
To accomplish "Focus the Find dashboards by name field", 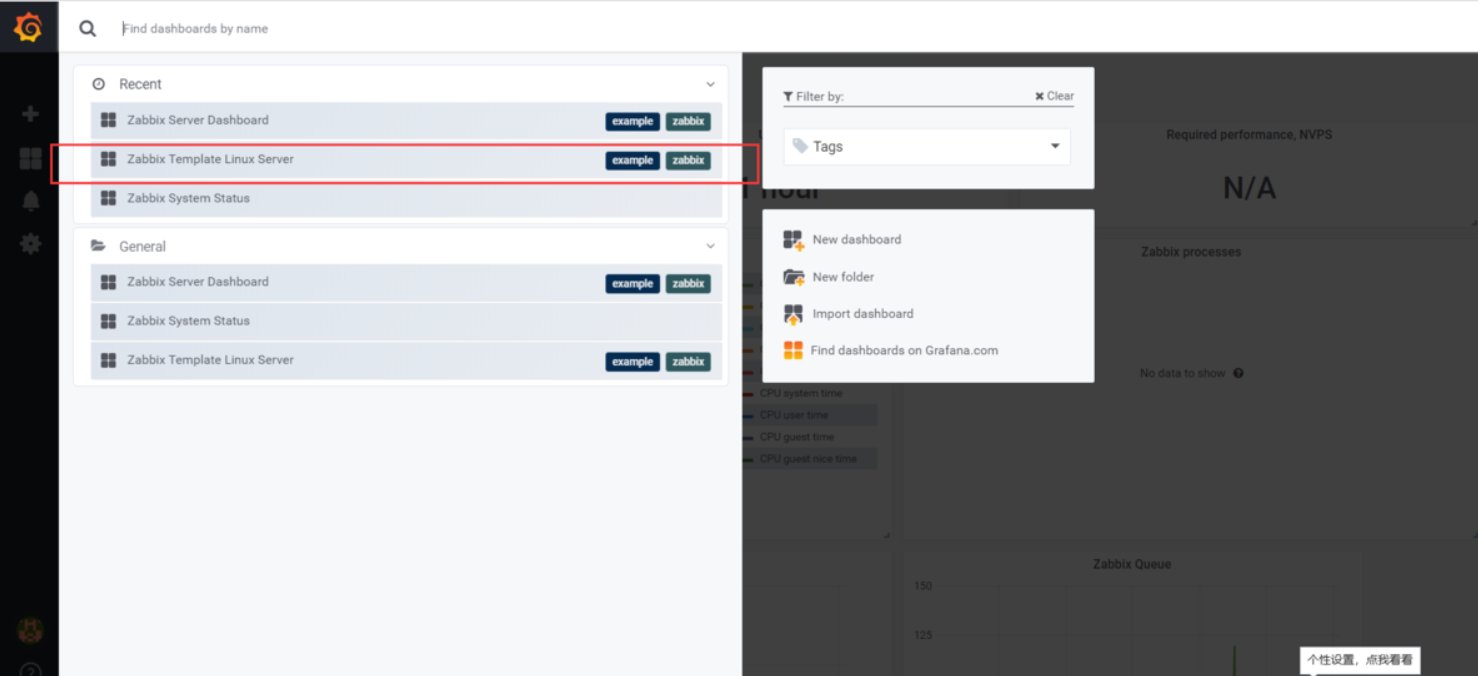I will (x=195, y=29).
